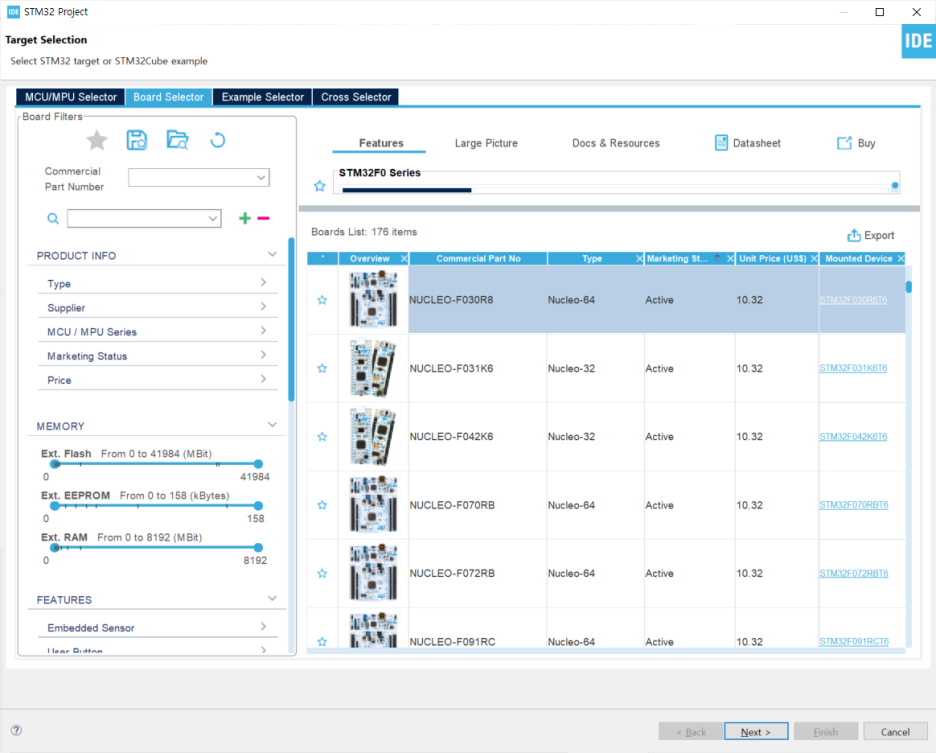936x753 pixels.
Task: Open the Cross Selector tab
Action: 356,97
